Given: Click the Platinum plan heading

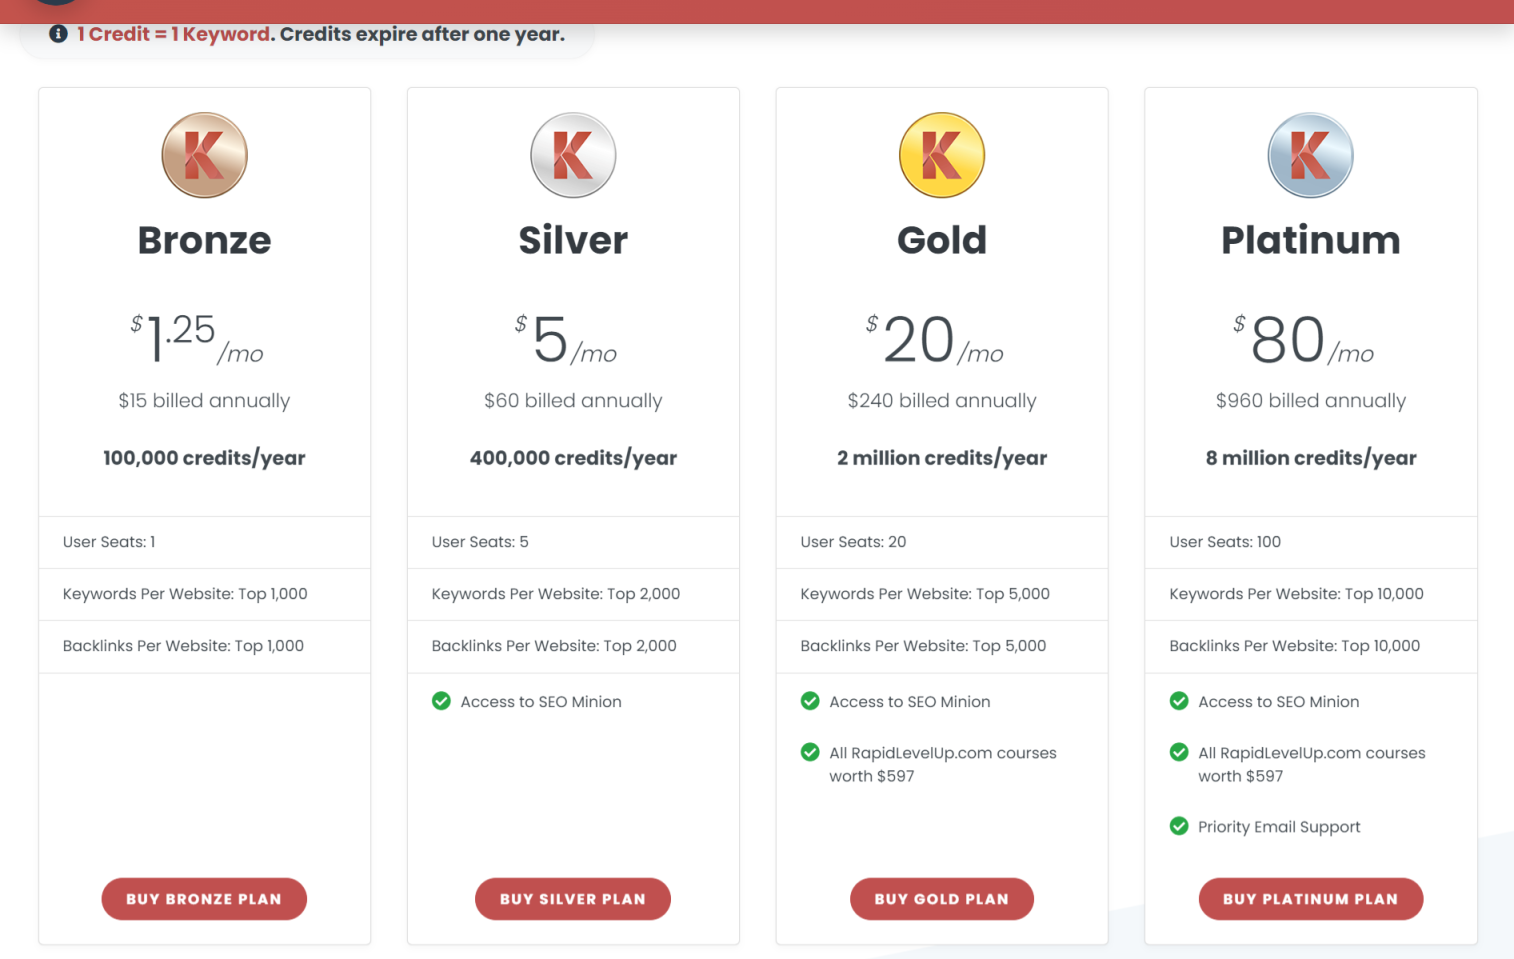Looking at the screenshot, I should (x=1310, y=240).
